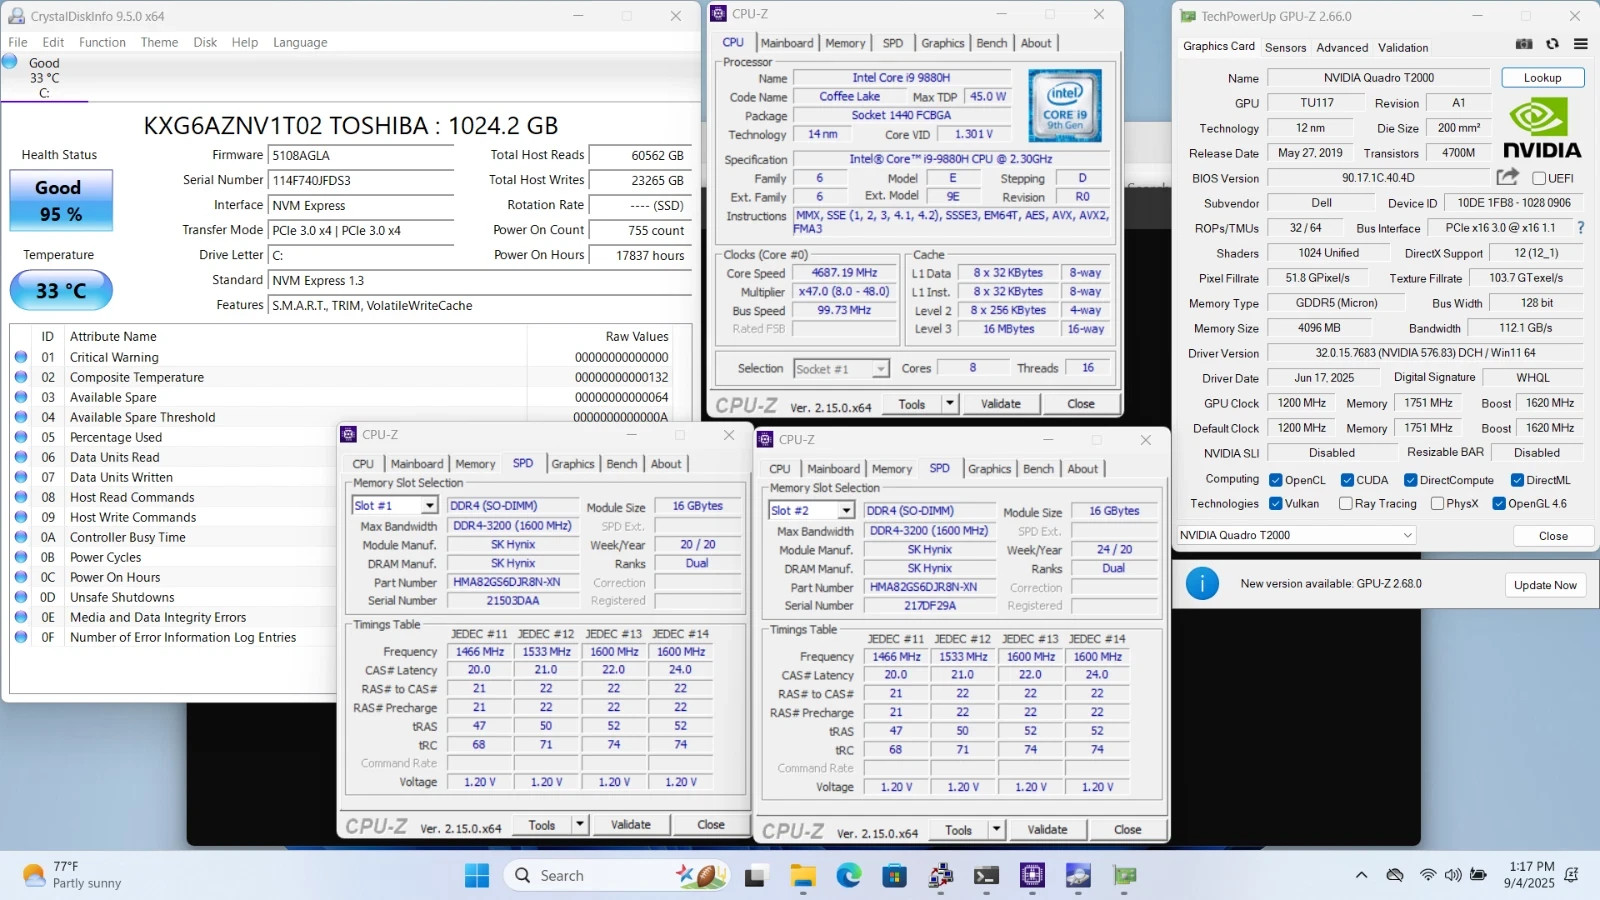Click the CPU-Z taskbar icon
Screen dimensions: 1600x900
[x=1032, y=876]
